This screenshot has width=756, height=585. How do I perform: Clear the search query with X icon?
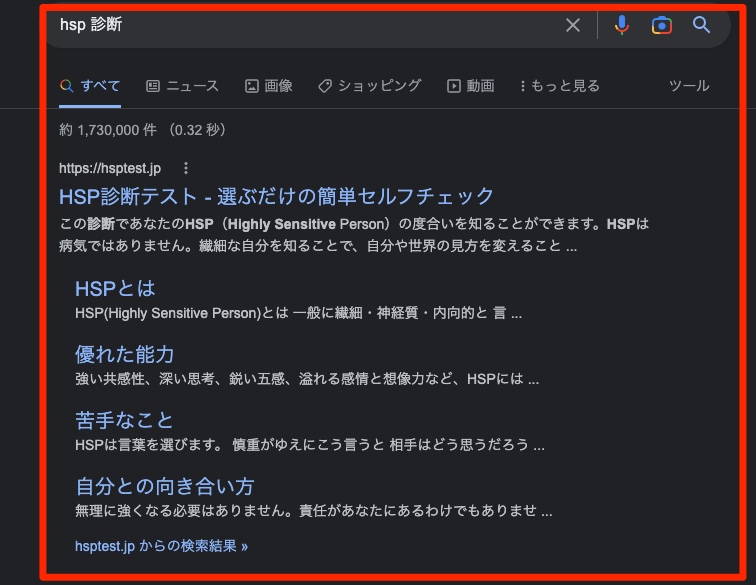click(572, 25)
